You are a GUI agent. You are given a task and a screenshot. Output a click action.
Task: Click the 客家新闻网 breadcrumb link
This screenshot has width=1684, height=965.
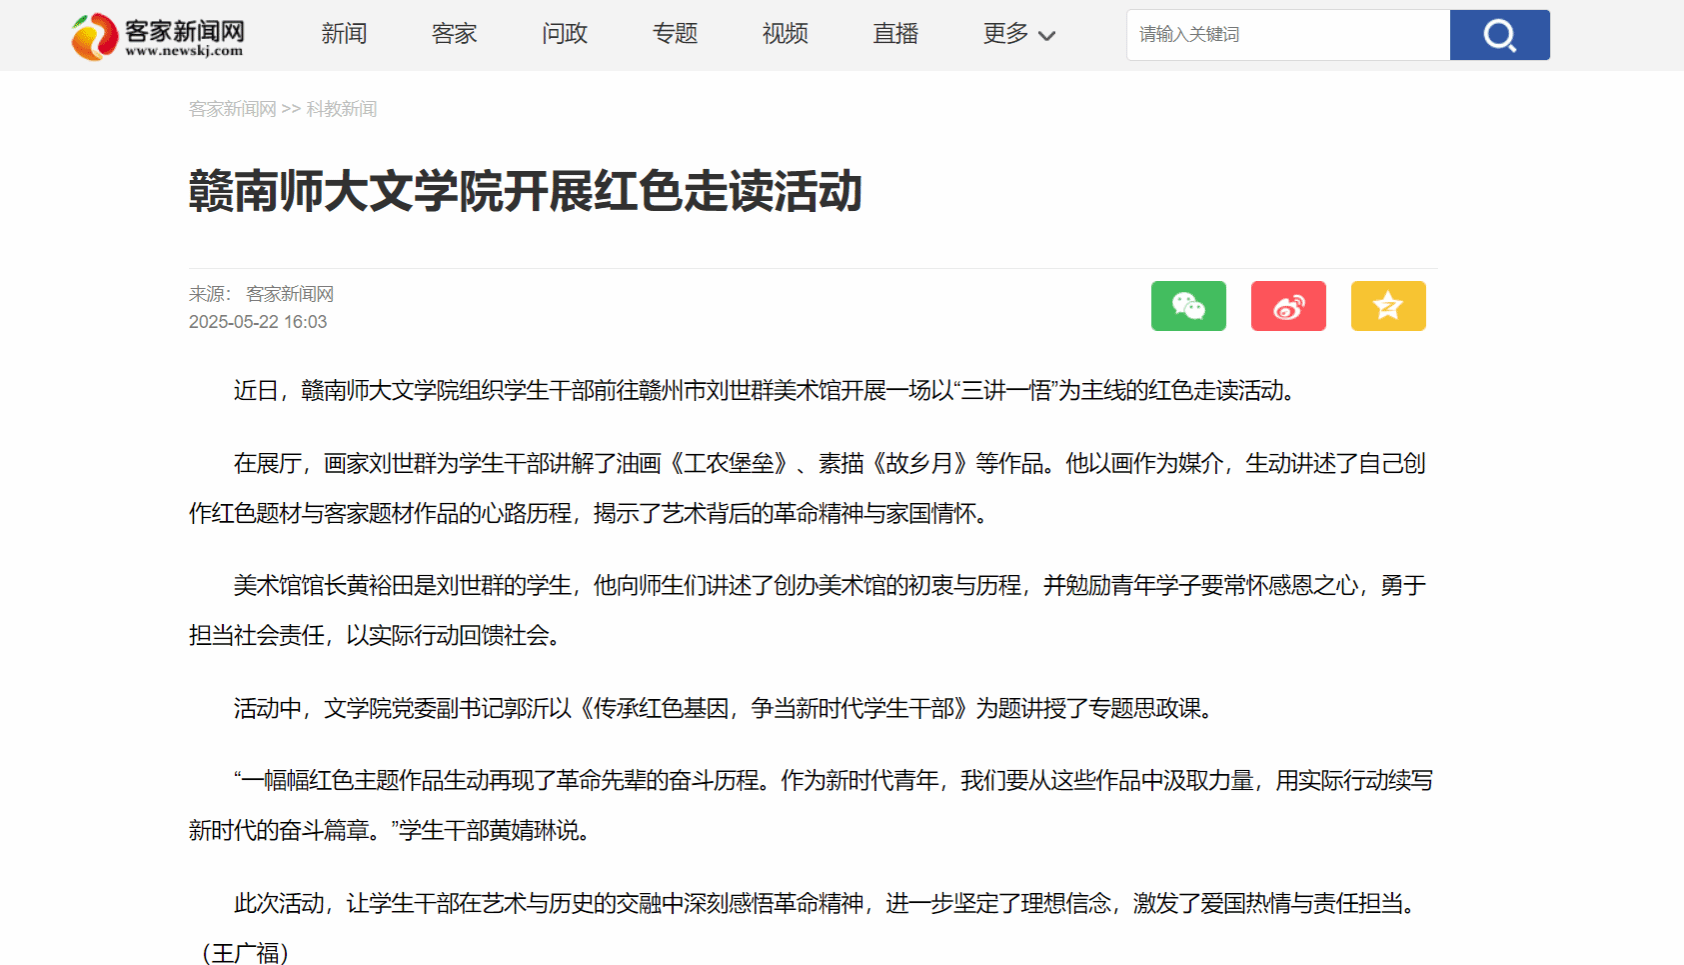(232, 109)
